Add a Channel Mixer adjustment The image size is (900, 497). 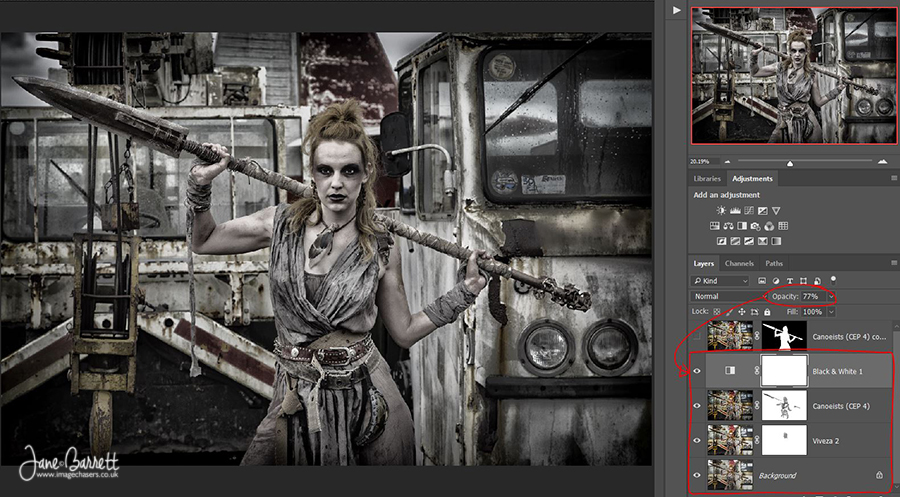pos(769,226)
